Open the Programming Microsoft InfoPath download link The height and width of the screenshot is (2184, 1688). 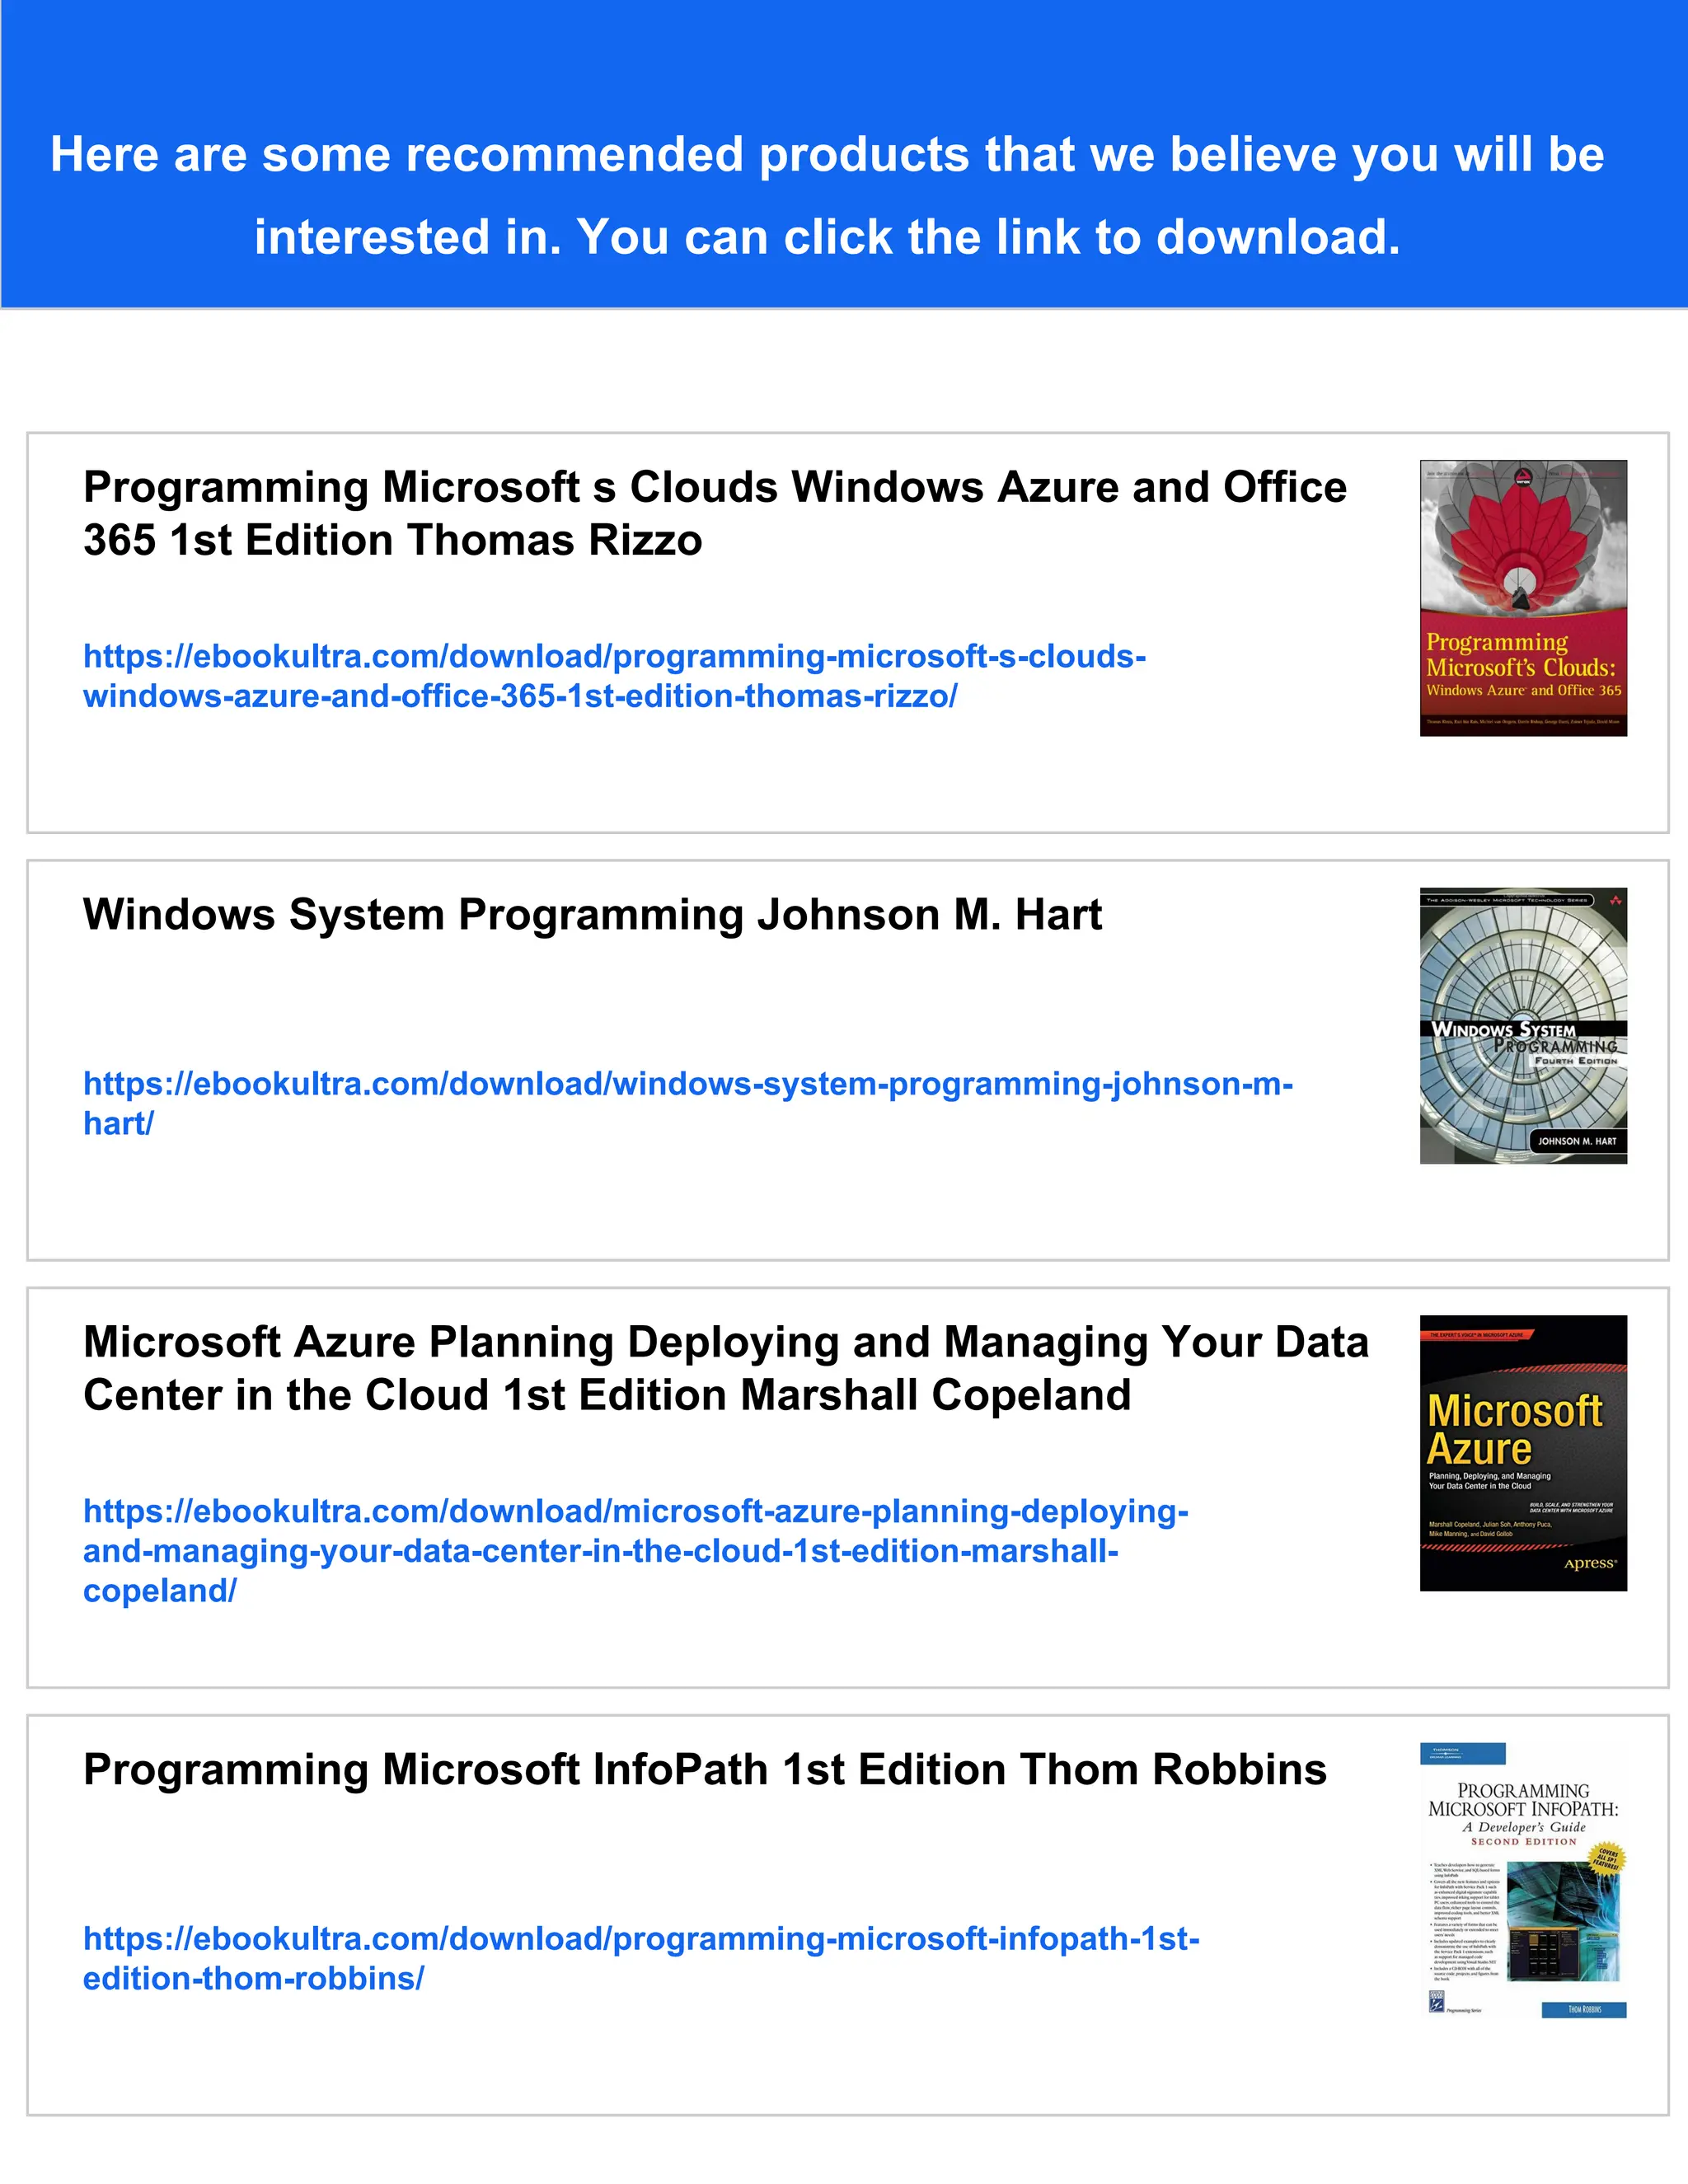[641, 1958]
